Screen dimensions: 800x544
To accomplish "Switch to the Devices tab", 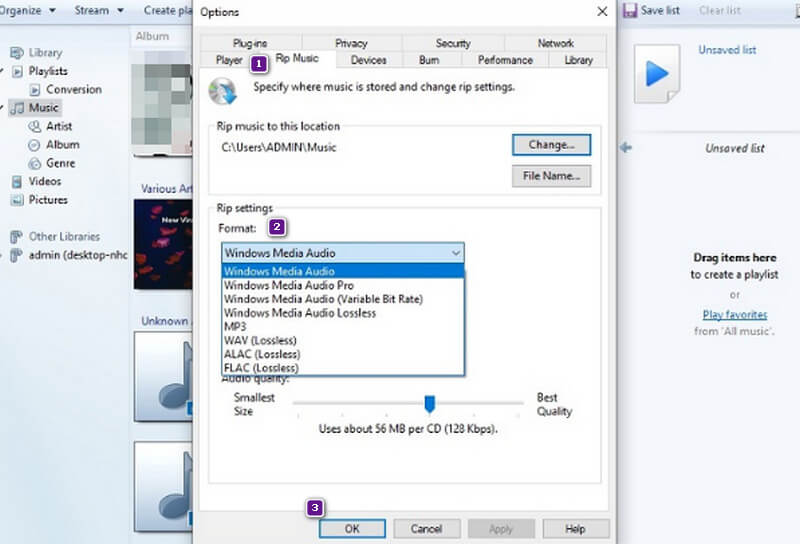I will tap(368, 60).
